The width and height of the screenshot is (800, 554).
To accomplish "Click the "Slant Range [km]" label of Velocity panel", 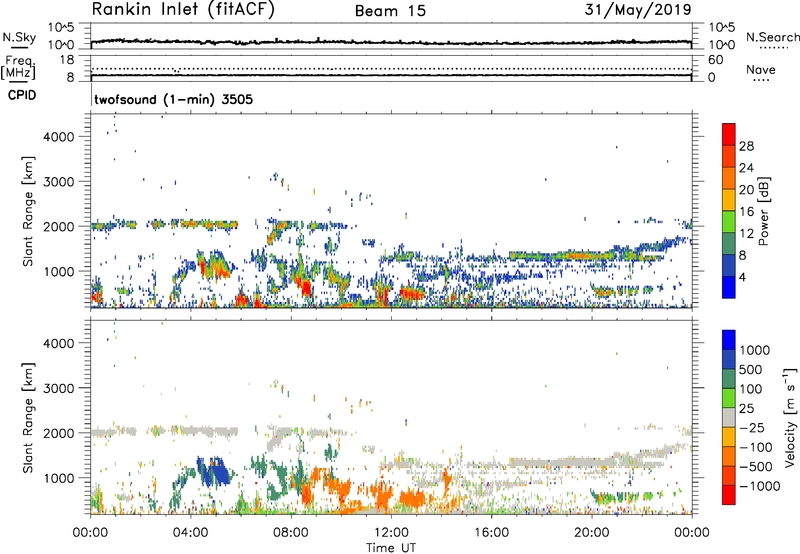I will point(28,417).
